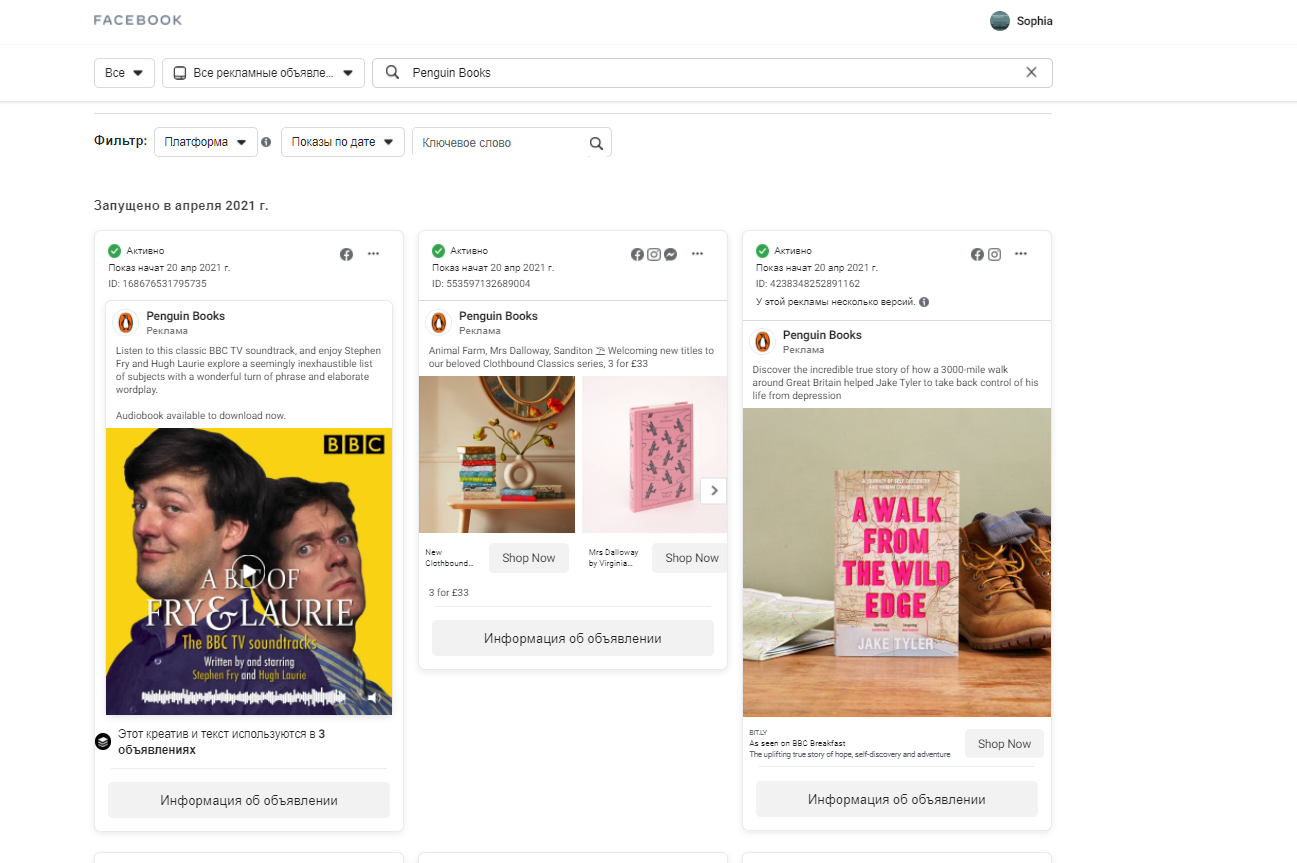Expand the Все dropdown
This screenshot has width=1297, height=863.
(124, 73)
